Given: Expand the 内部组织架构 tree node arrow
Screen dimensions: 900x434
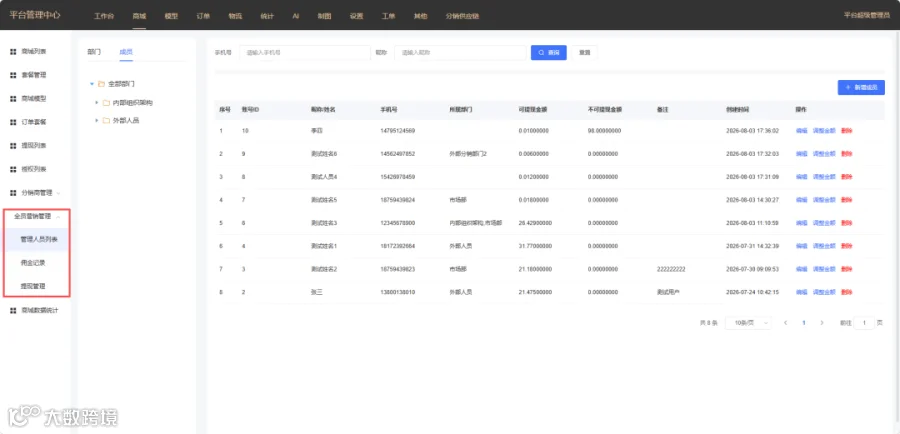Looking at the screenshot, I should [x=97, y=103].
